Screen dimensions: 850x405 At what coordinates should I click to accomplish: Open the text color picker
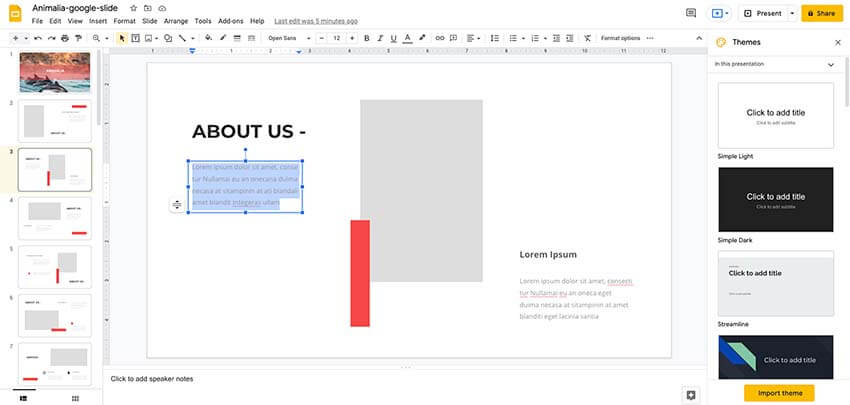pos(407,38)
